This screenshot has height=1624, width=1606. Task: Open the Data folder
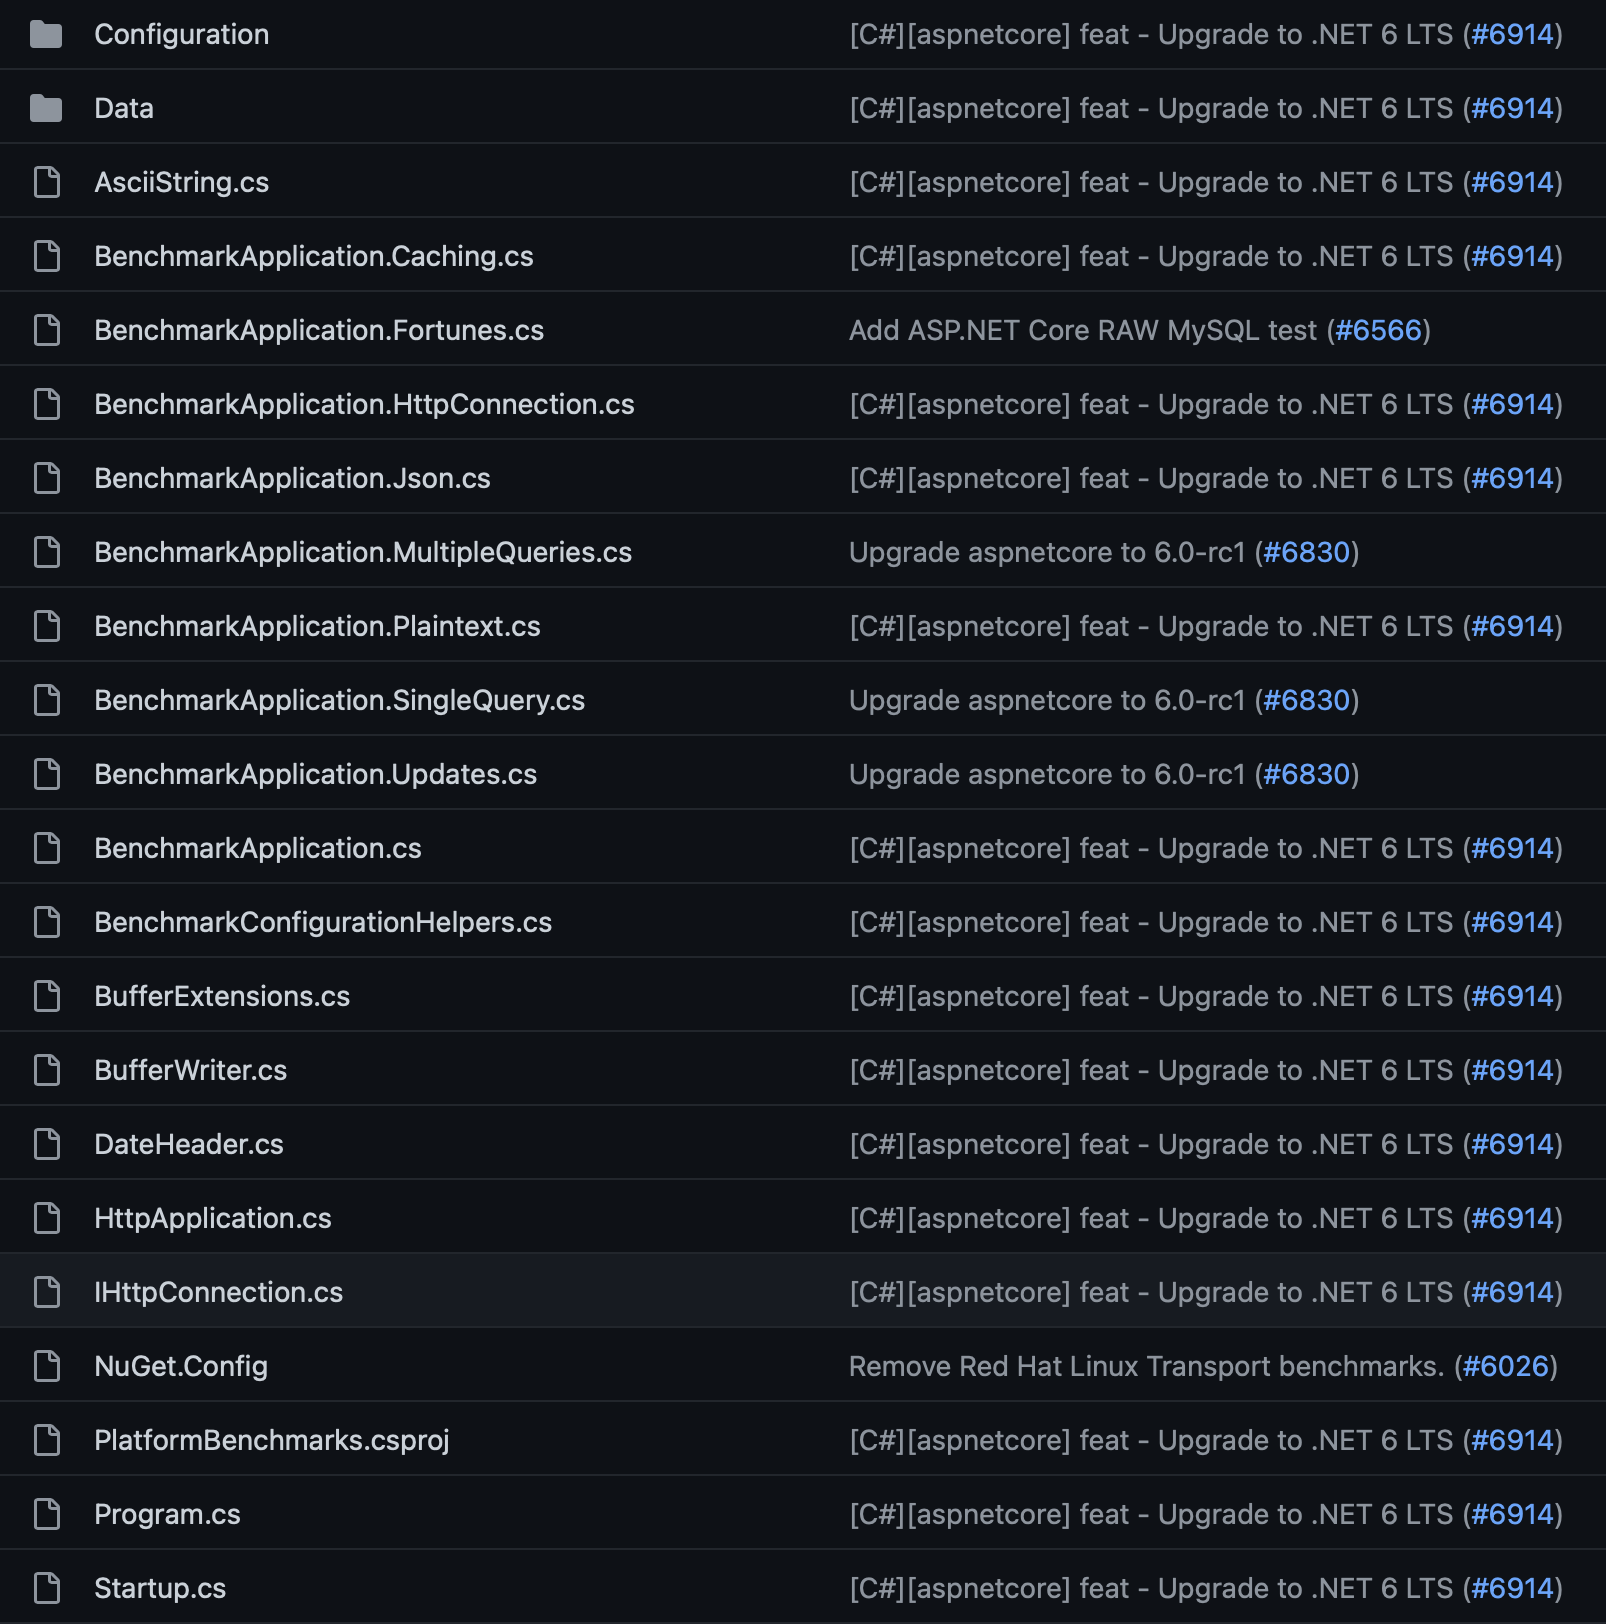[124, 109]
